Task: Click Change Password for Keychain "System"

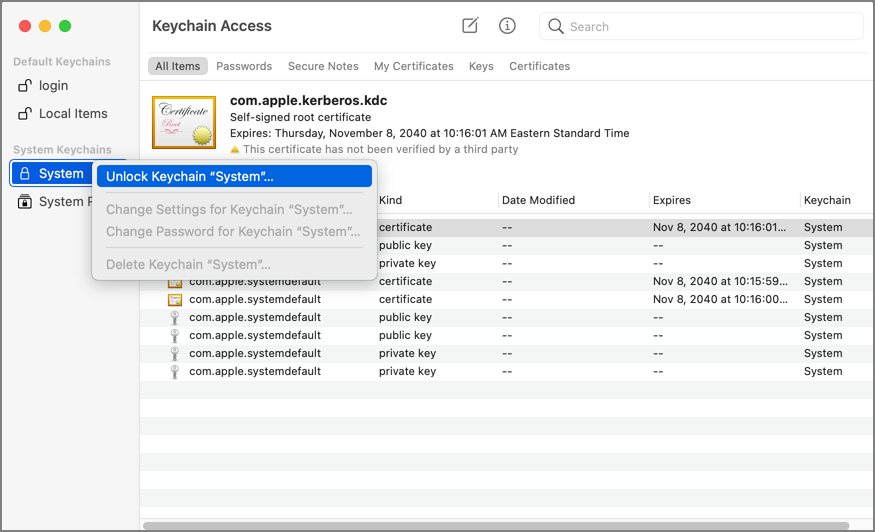Action: (234, 231)
